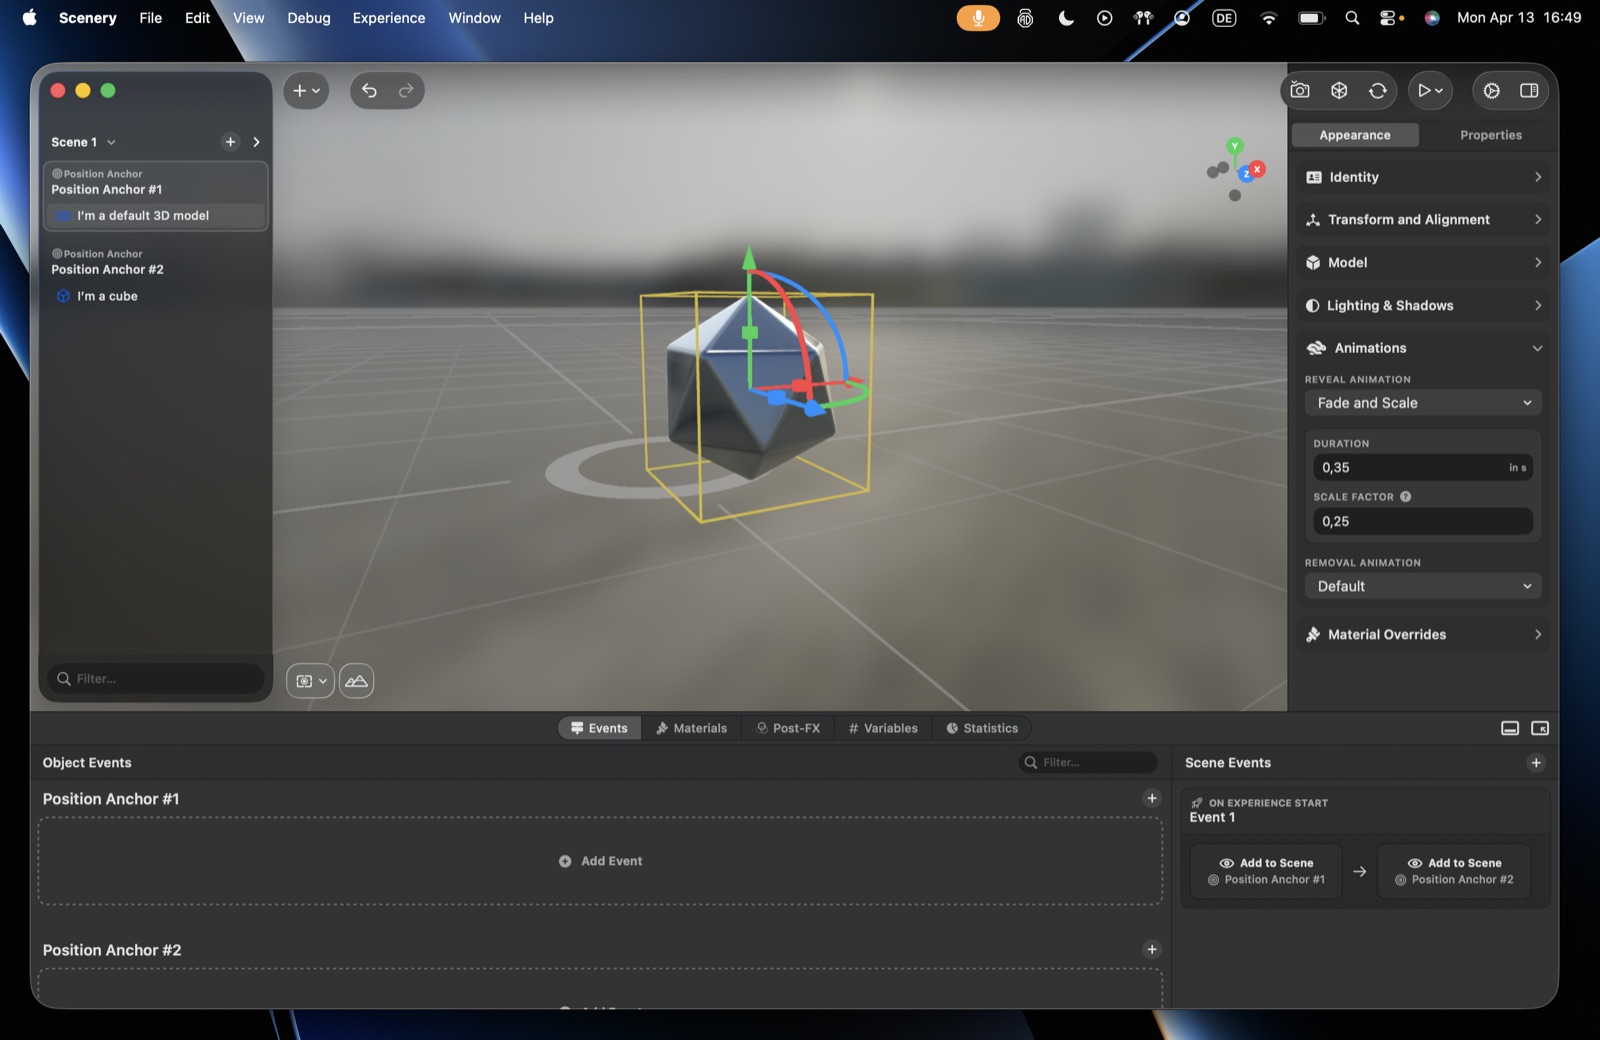Click the undo arrow button
Viewport: 1600px width, 1040px height.
click(x=369, y=91)
